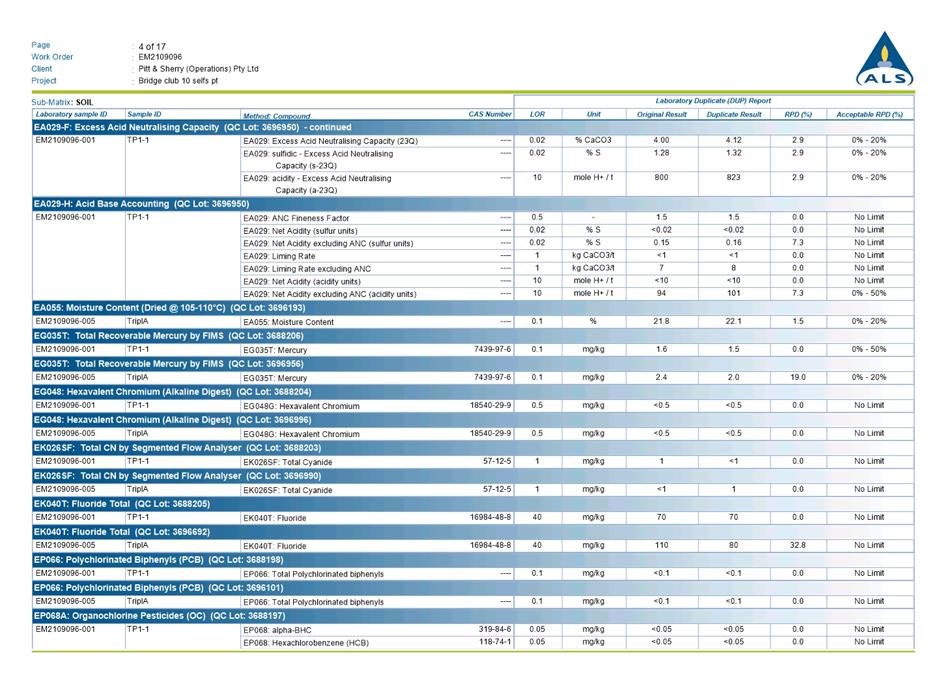The width and height of the screenshot is (951, 673).
Task: Select the EA029 ANC Fineness Factor row
Action: [x=296, y=217]
